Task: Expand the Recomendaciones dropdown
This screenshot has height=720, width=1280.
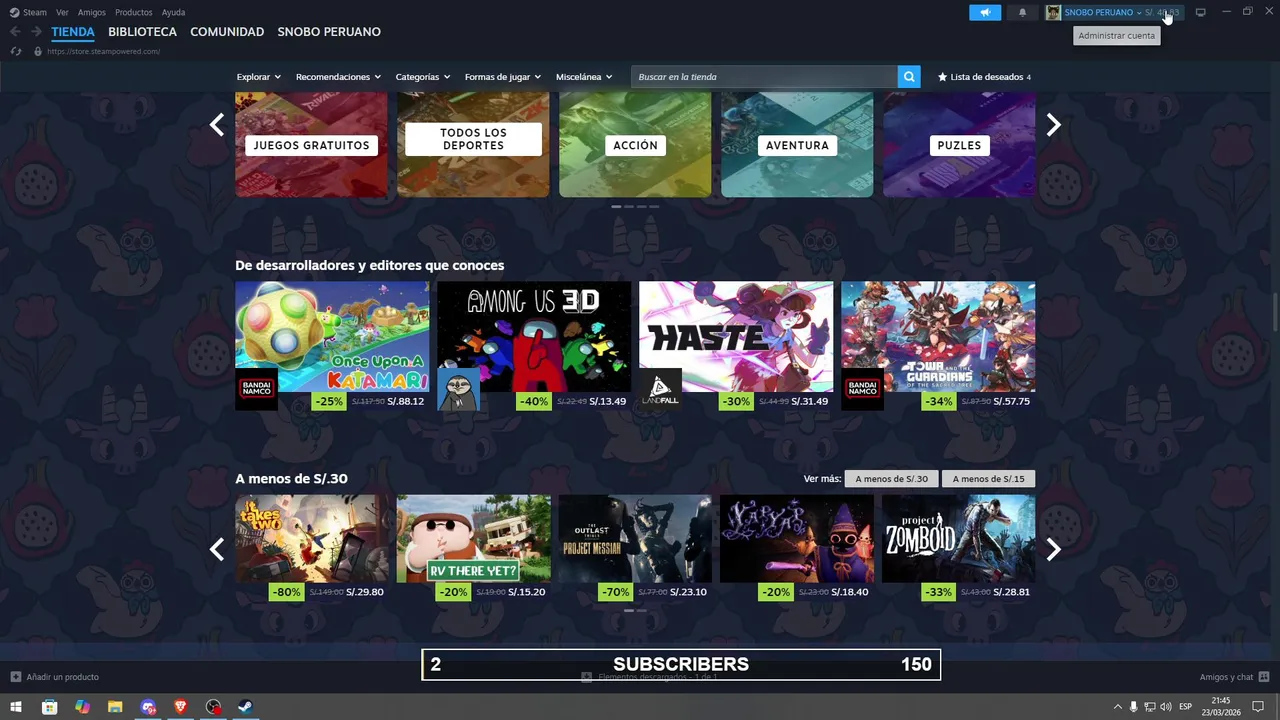Action: click(x=338, y=77)
